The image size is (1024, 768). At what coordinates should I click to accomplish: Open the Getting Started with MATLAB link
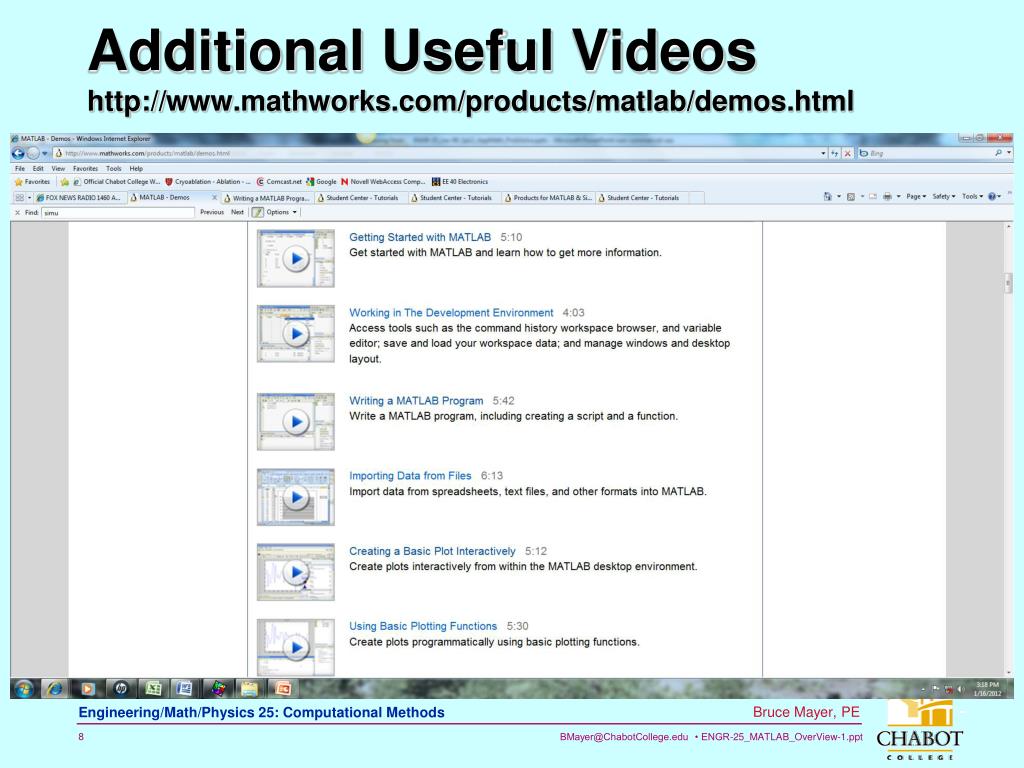point(420,237)
